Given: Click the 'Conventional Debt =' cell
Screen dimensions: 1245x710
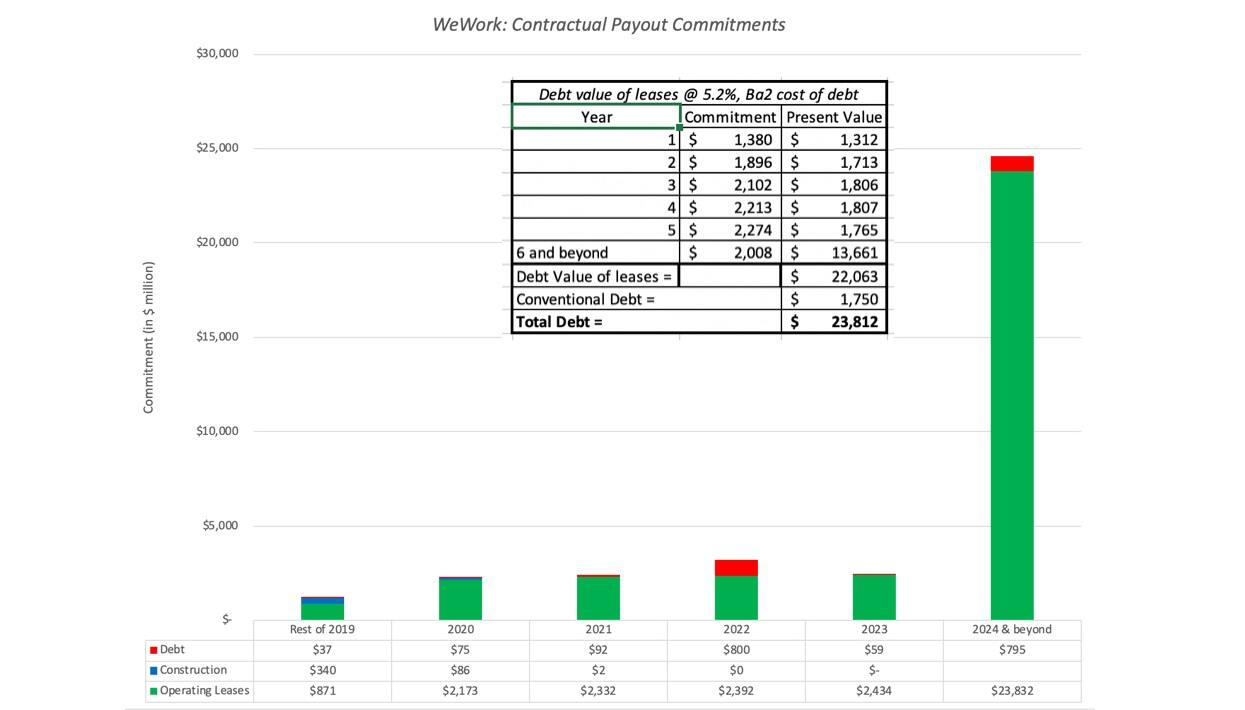Looking at the screenshot, I should pos(645,299).
